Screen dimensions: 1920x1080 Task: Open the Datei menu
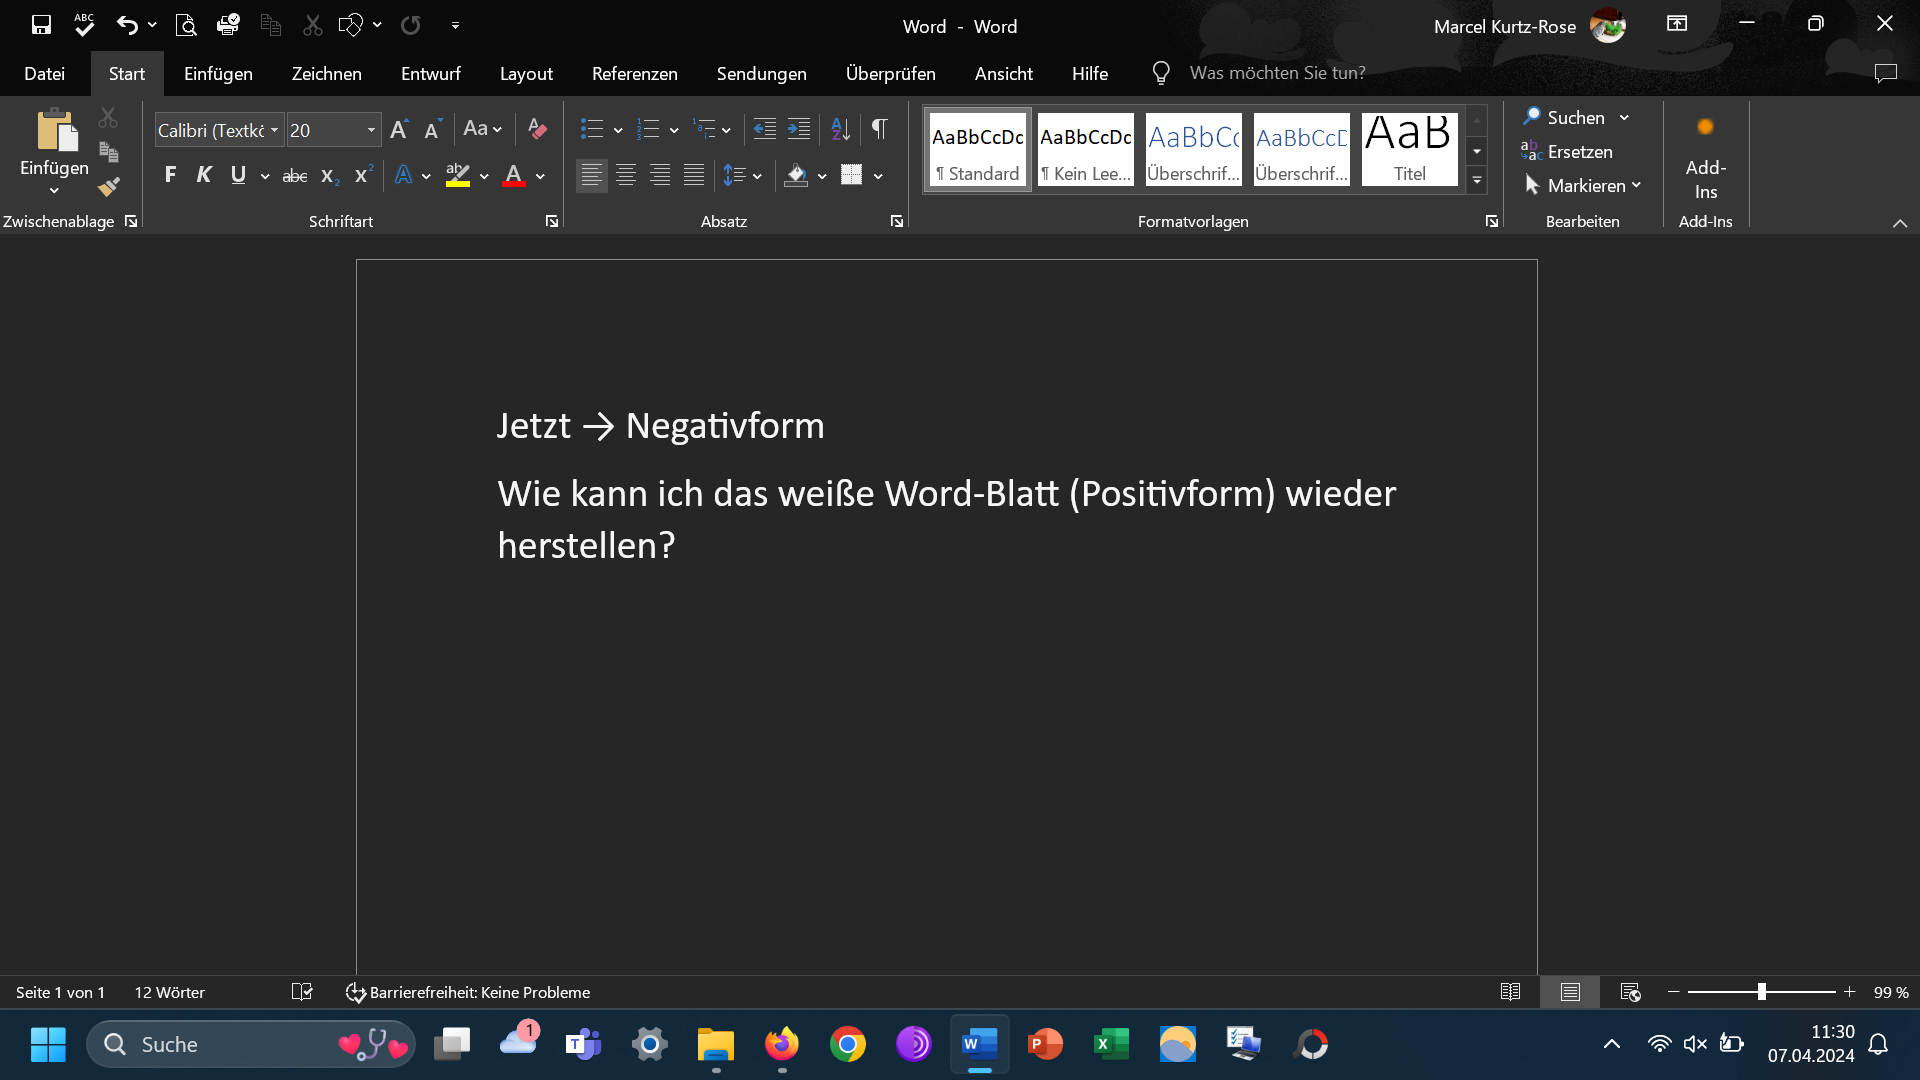(x=44, y=73)
